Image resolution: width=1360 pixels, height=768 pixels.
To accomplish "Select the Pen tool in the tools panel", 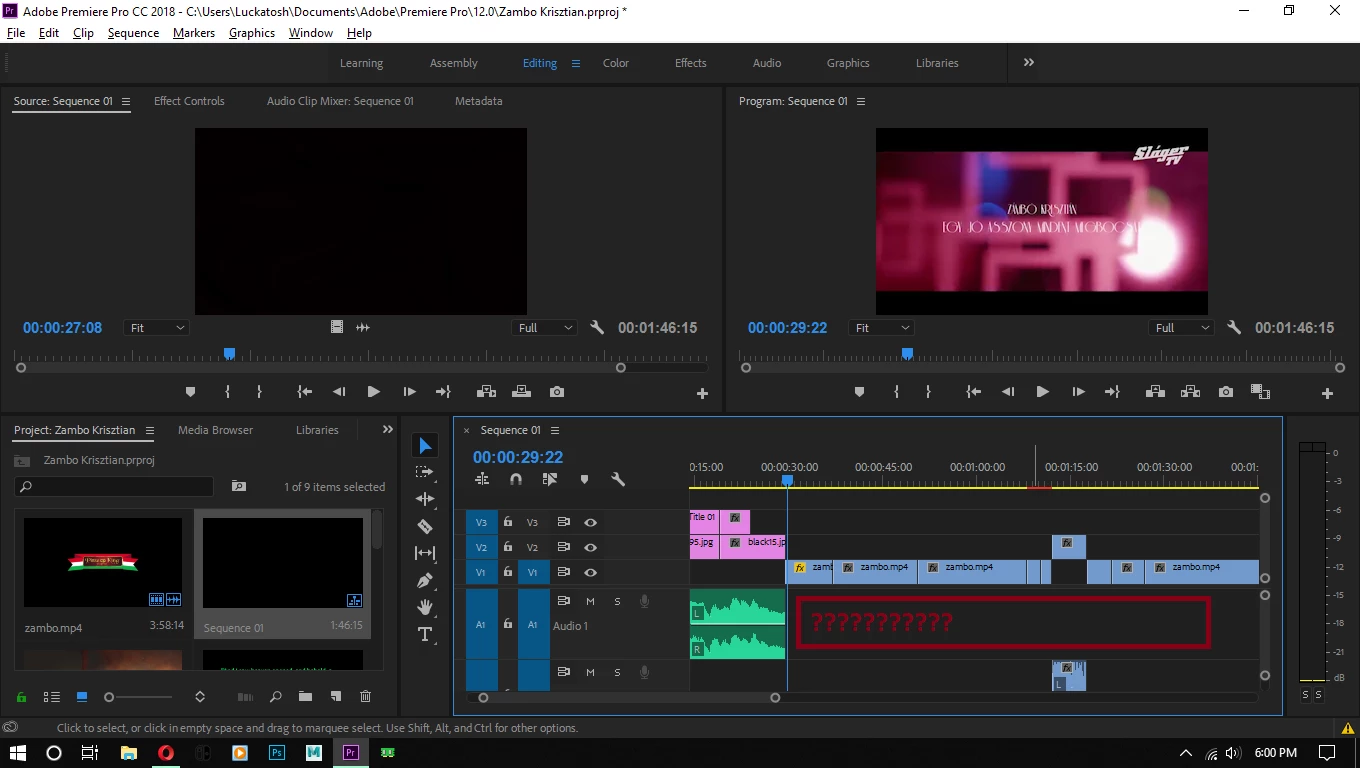I will [425, 580].
